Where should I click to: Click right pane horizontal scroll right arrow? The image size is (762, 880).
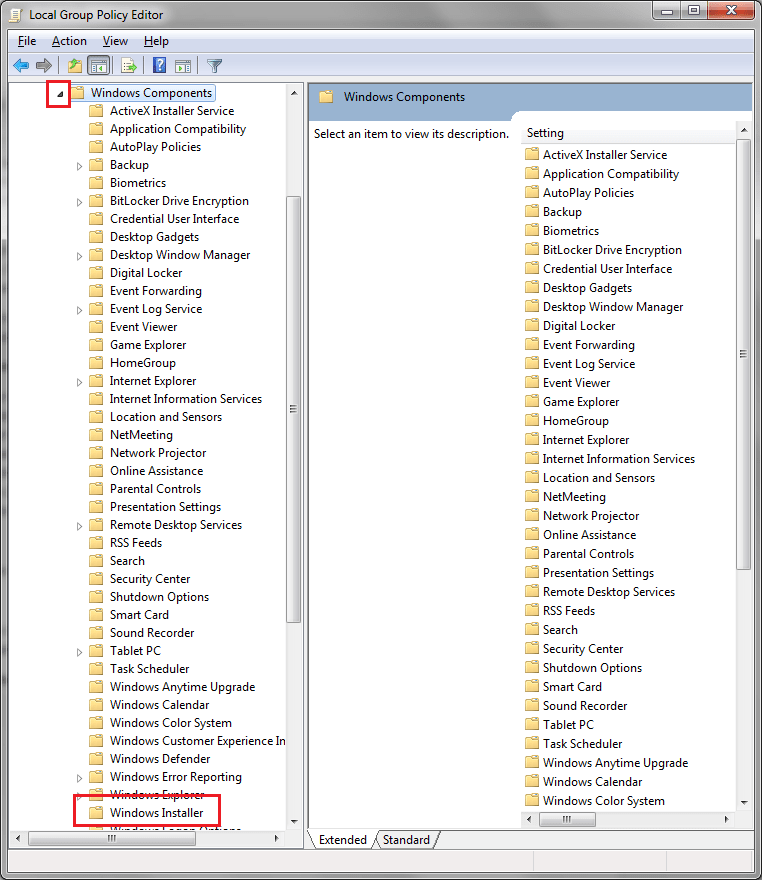pyautogui.click(x=727, y=819)
